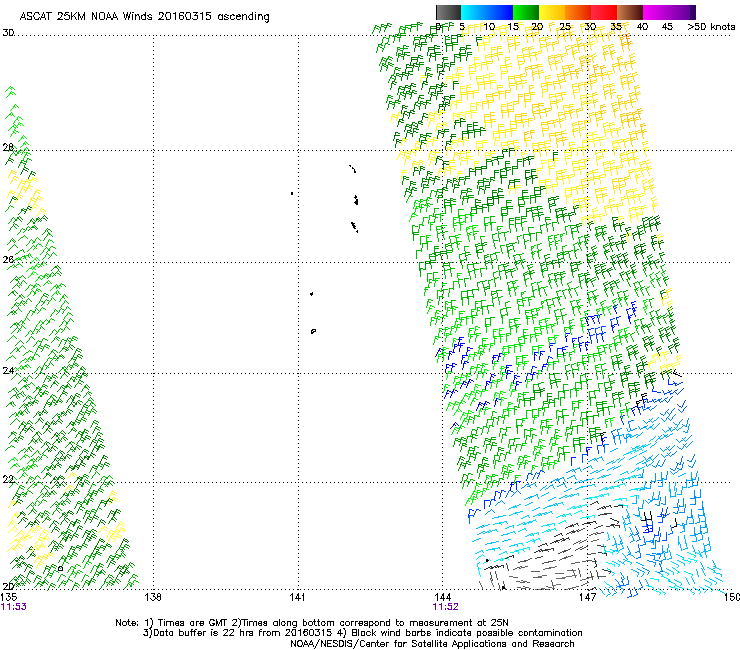740x650 pixels.
Task: Click the '>50 knots' legend label
Action: [x=711, y=27]
